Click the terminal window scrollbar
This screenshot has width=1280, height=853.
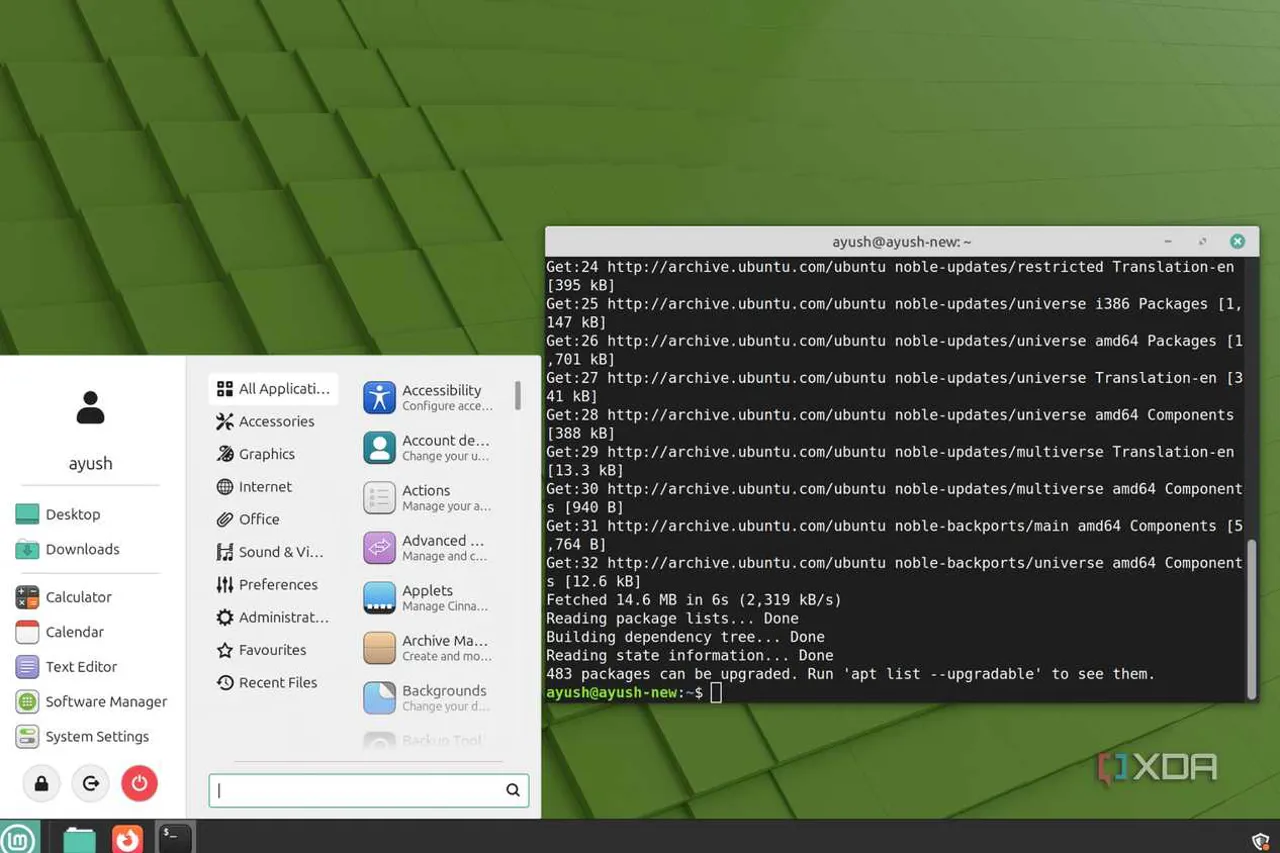click(x=1251, y=620)
